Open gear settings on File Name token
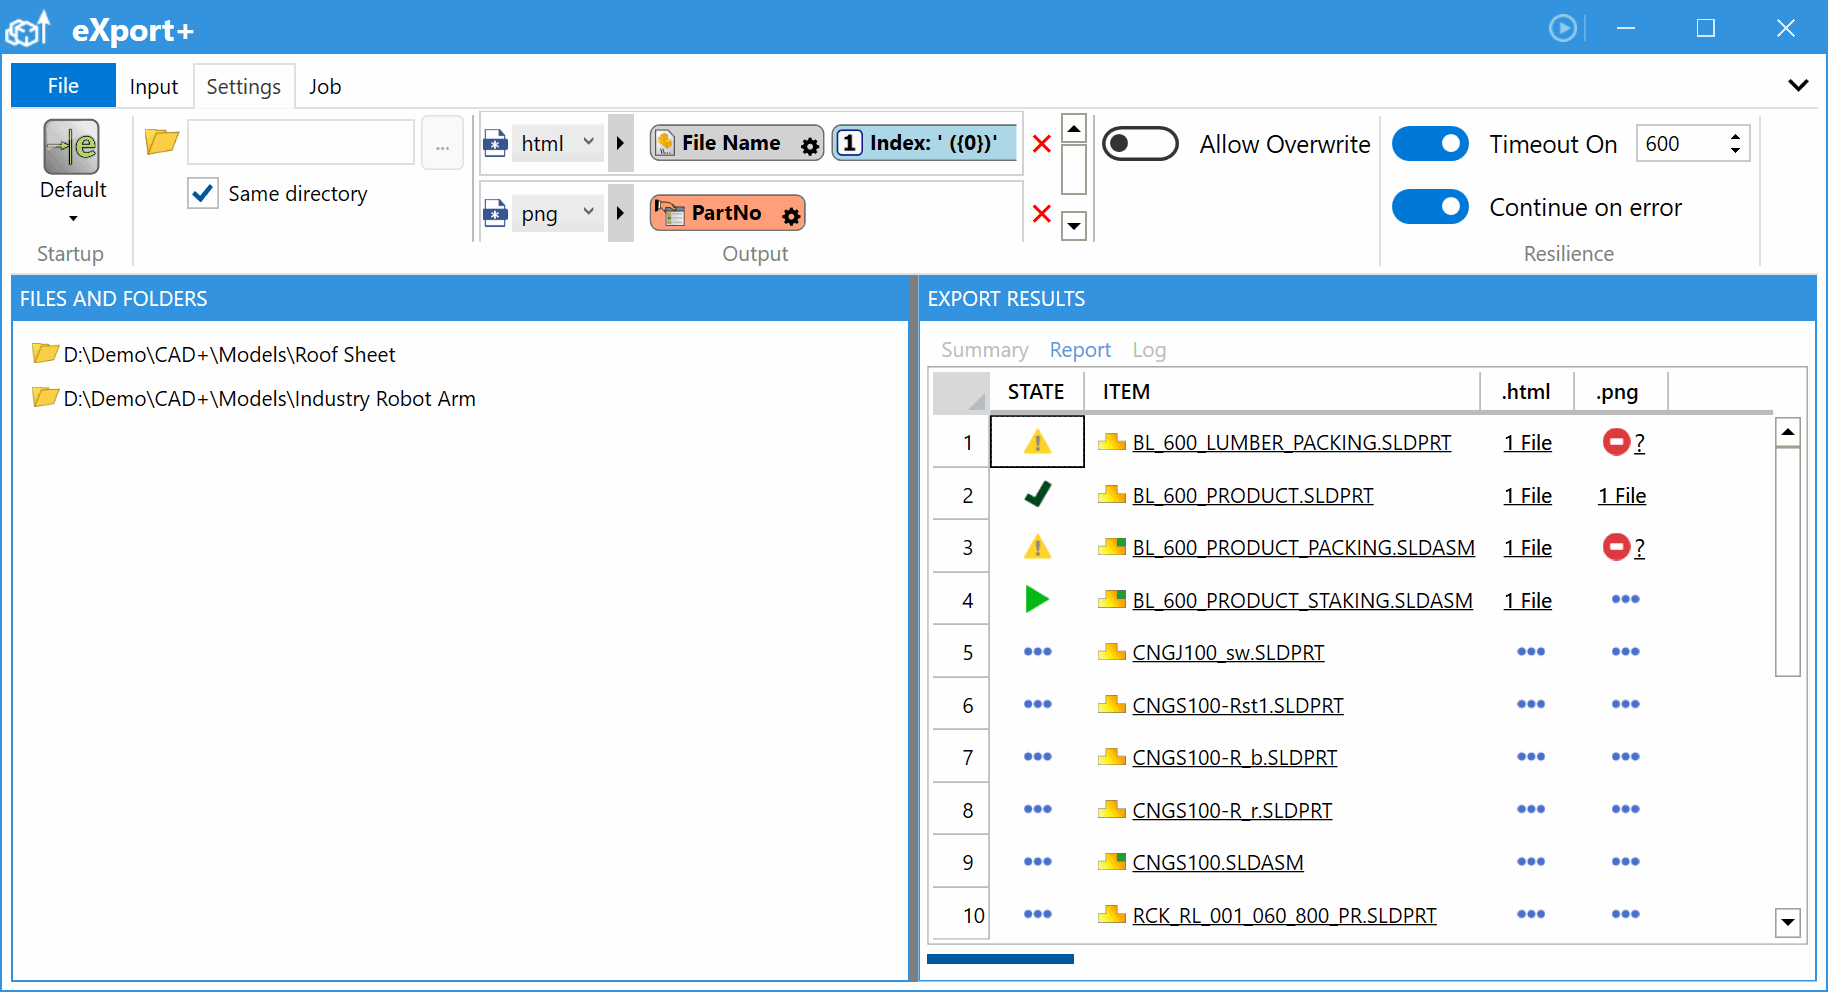Image resolution: width=1828 pixels, height=992 pixels. pyautogui.click(x=809, y=147)
